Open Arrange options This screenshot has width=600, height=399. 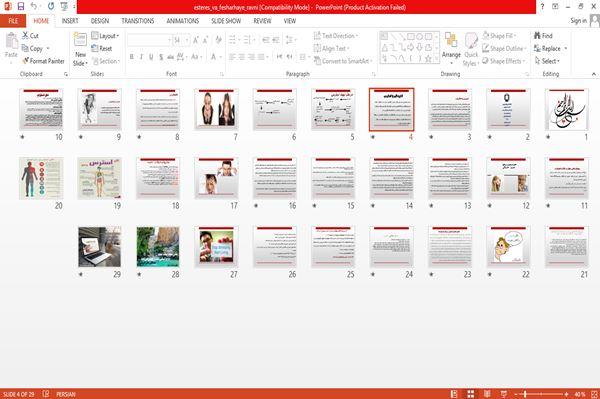point(451,49)
